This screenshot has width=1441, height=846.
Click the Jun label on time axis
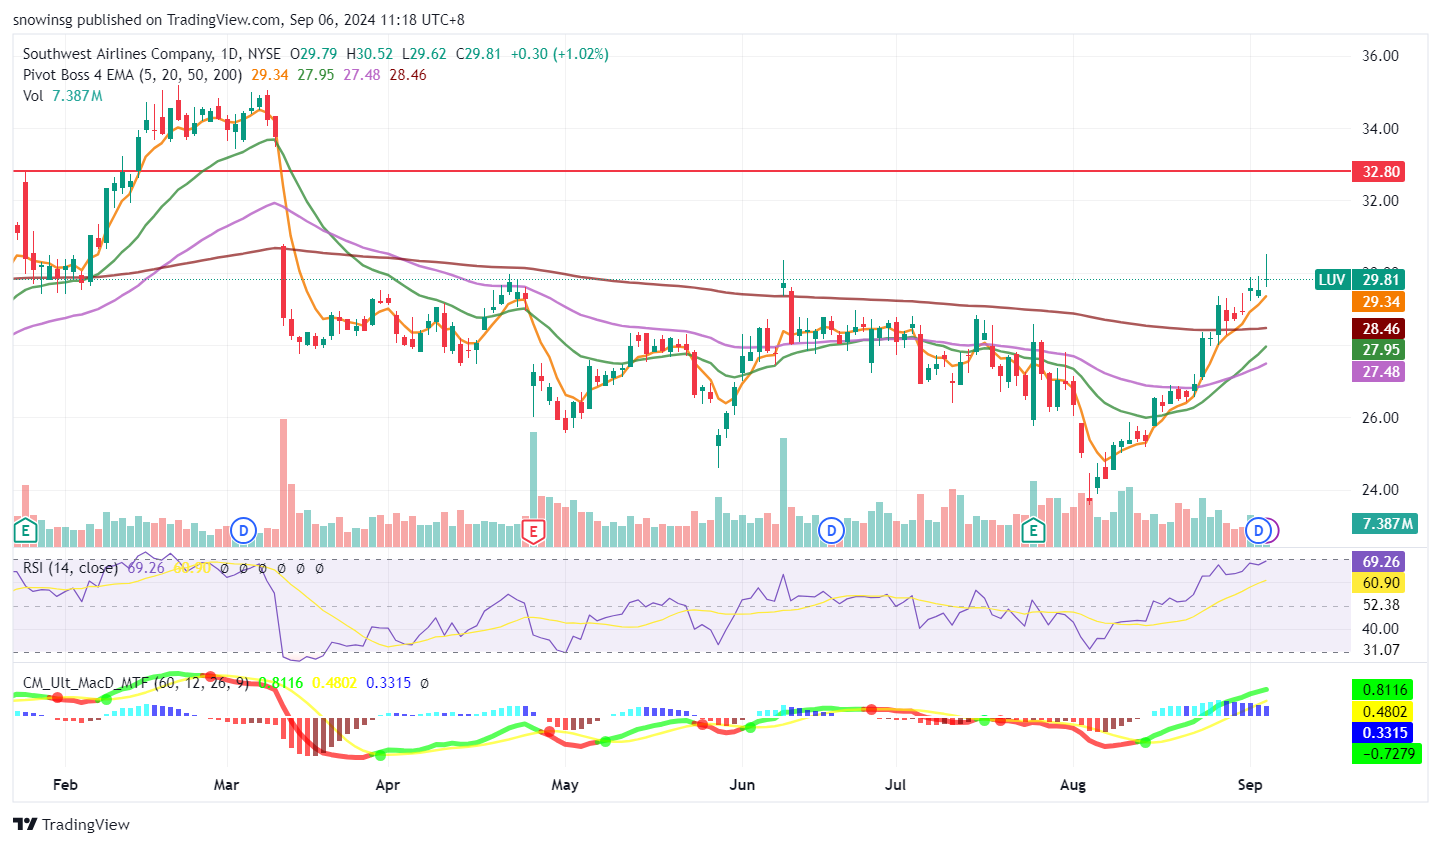click(x=742, y=785)
